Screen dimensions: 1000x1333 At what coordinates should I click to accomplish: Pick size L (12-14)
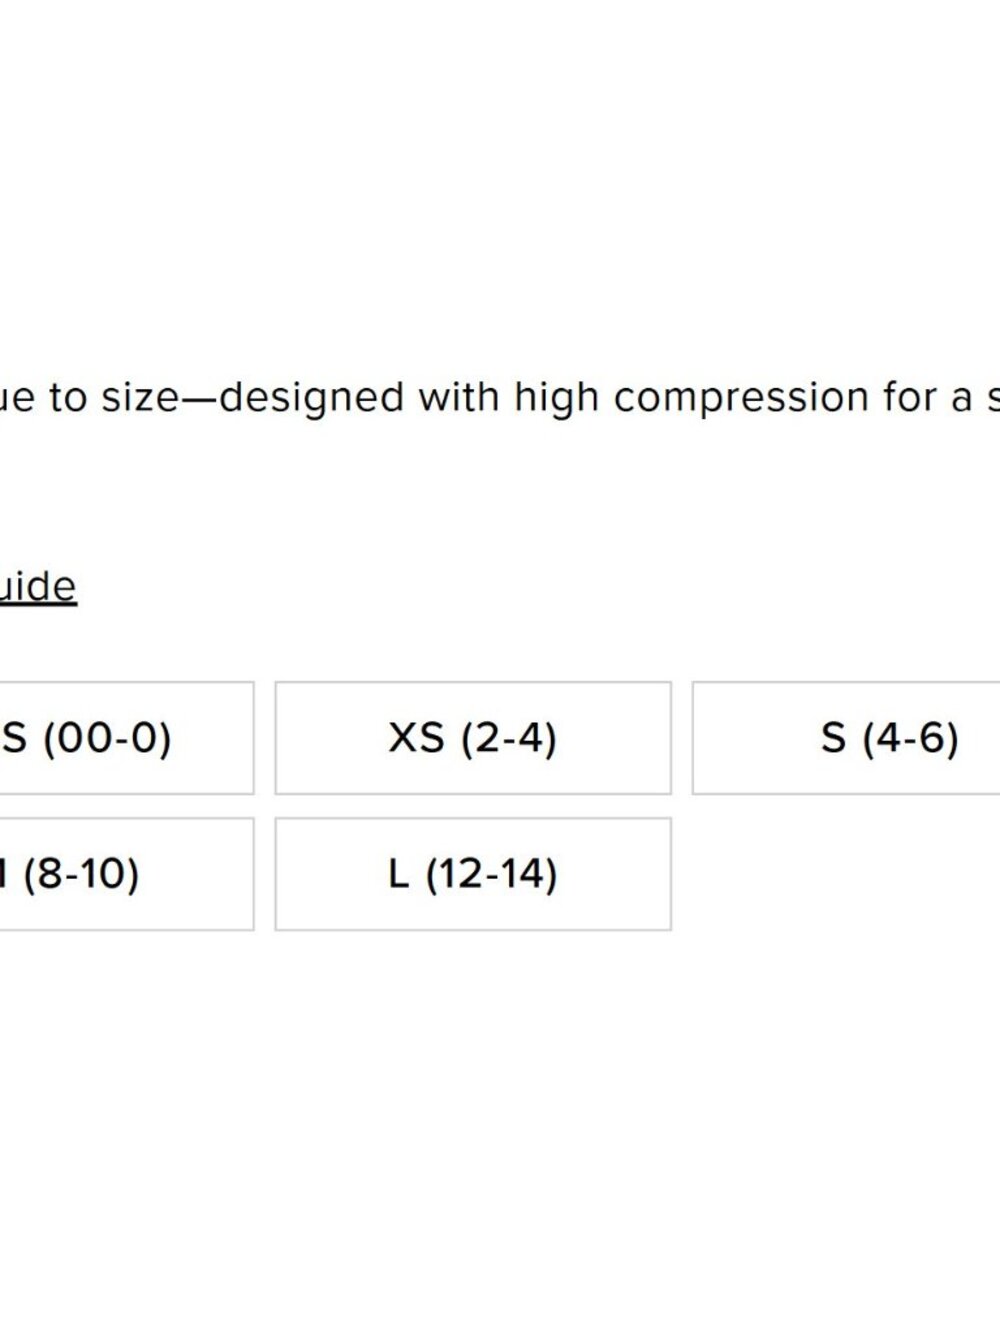click(472, 874)
